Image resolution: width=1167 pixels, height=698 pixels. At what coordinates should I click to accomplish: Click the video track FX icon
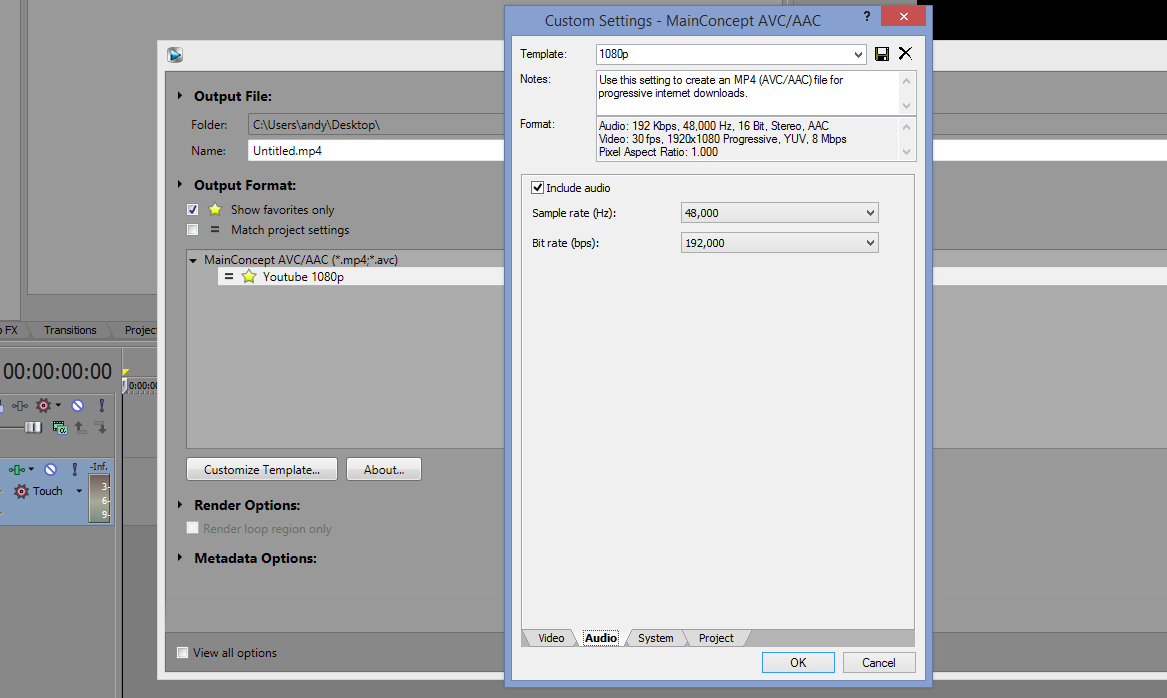19,406
